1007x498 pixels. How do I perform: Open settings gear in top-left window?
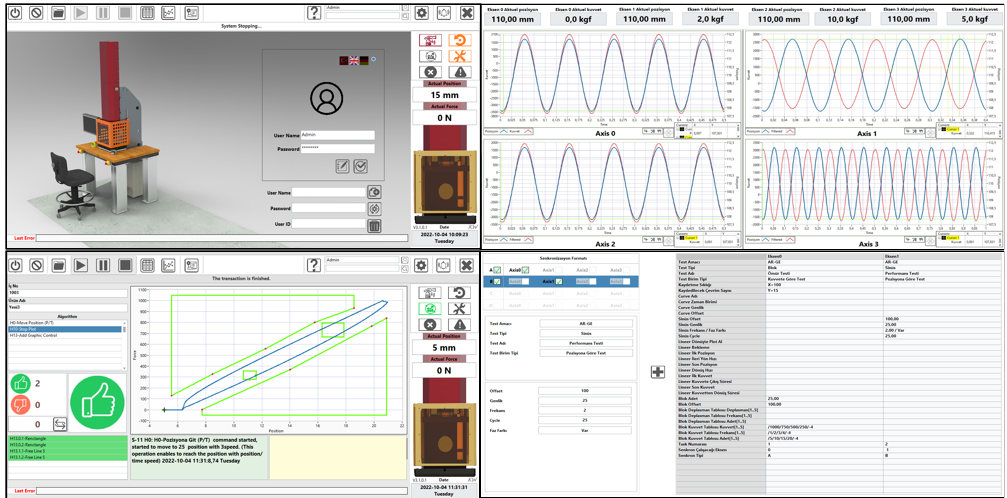[421, 14]
